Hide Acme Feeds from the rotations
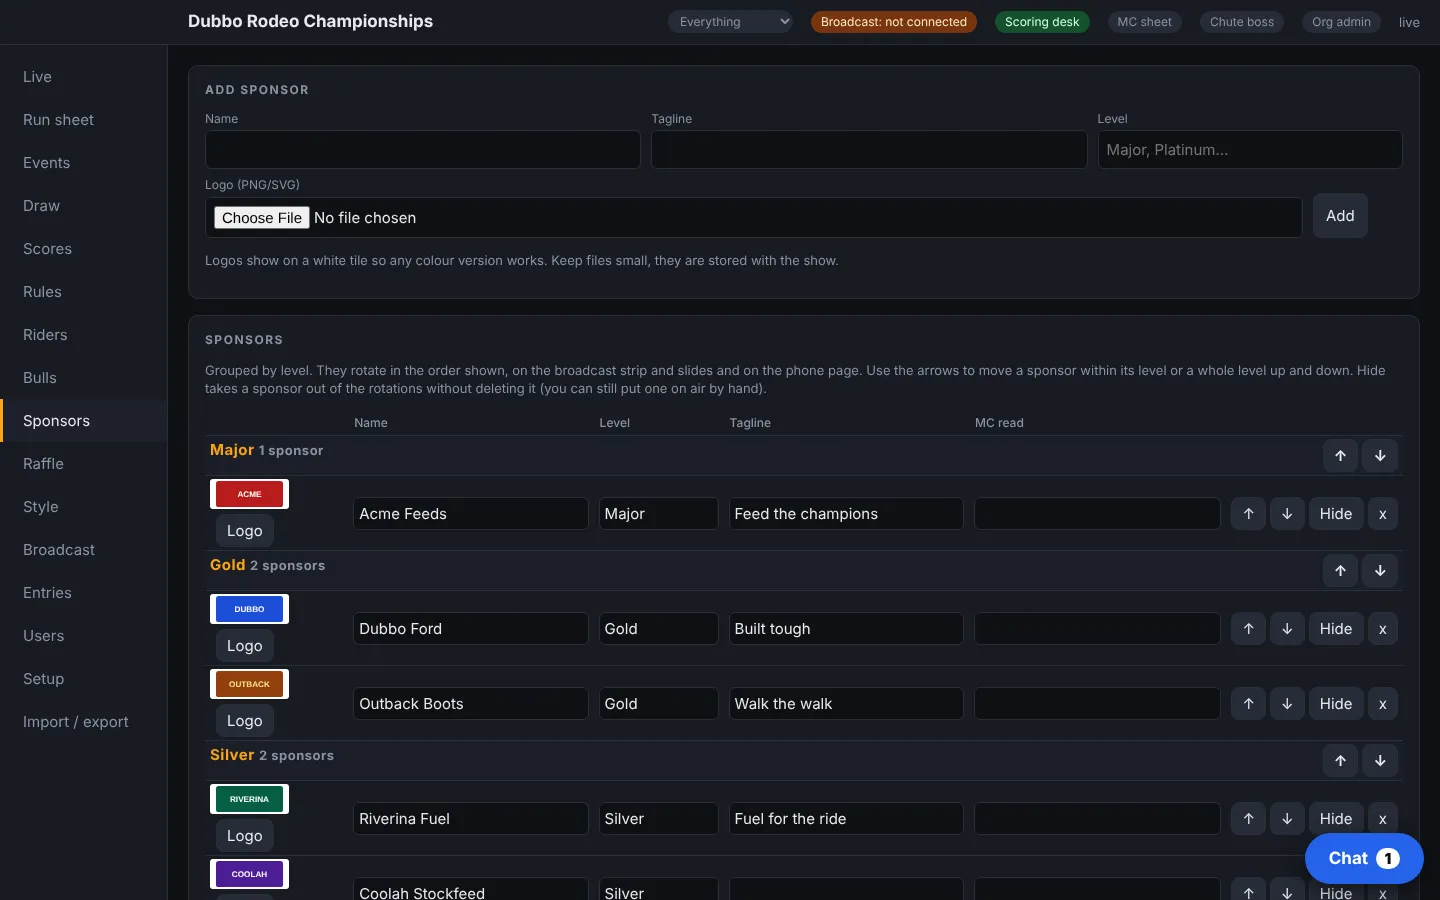This screenshot has height=900, width=1440. 1336,514
